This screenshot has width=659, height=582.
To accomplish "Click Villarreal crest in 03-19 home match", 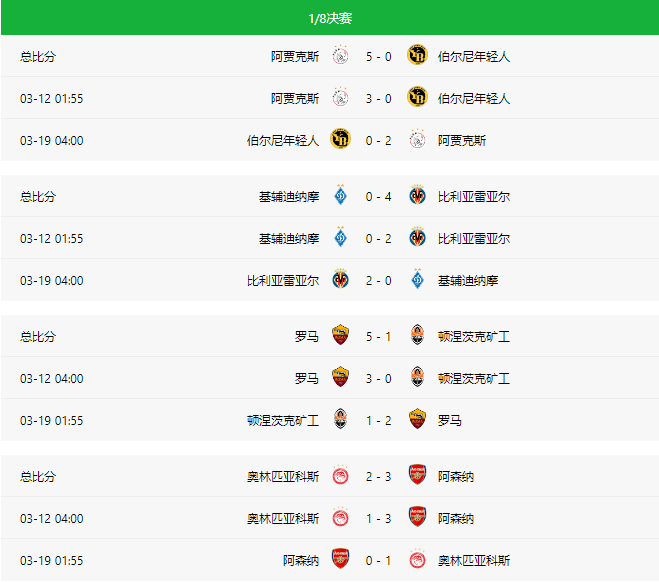I will (x=340, y=279).
